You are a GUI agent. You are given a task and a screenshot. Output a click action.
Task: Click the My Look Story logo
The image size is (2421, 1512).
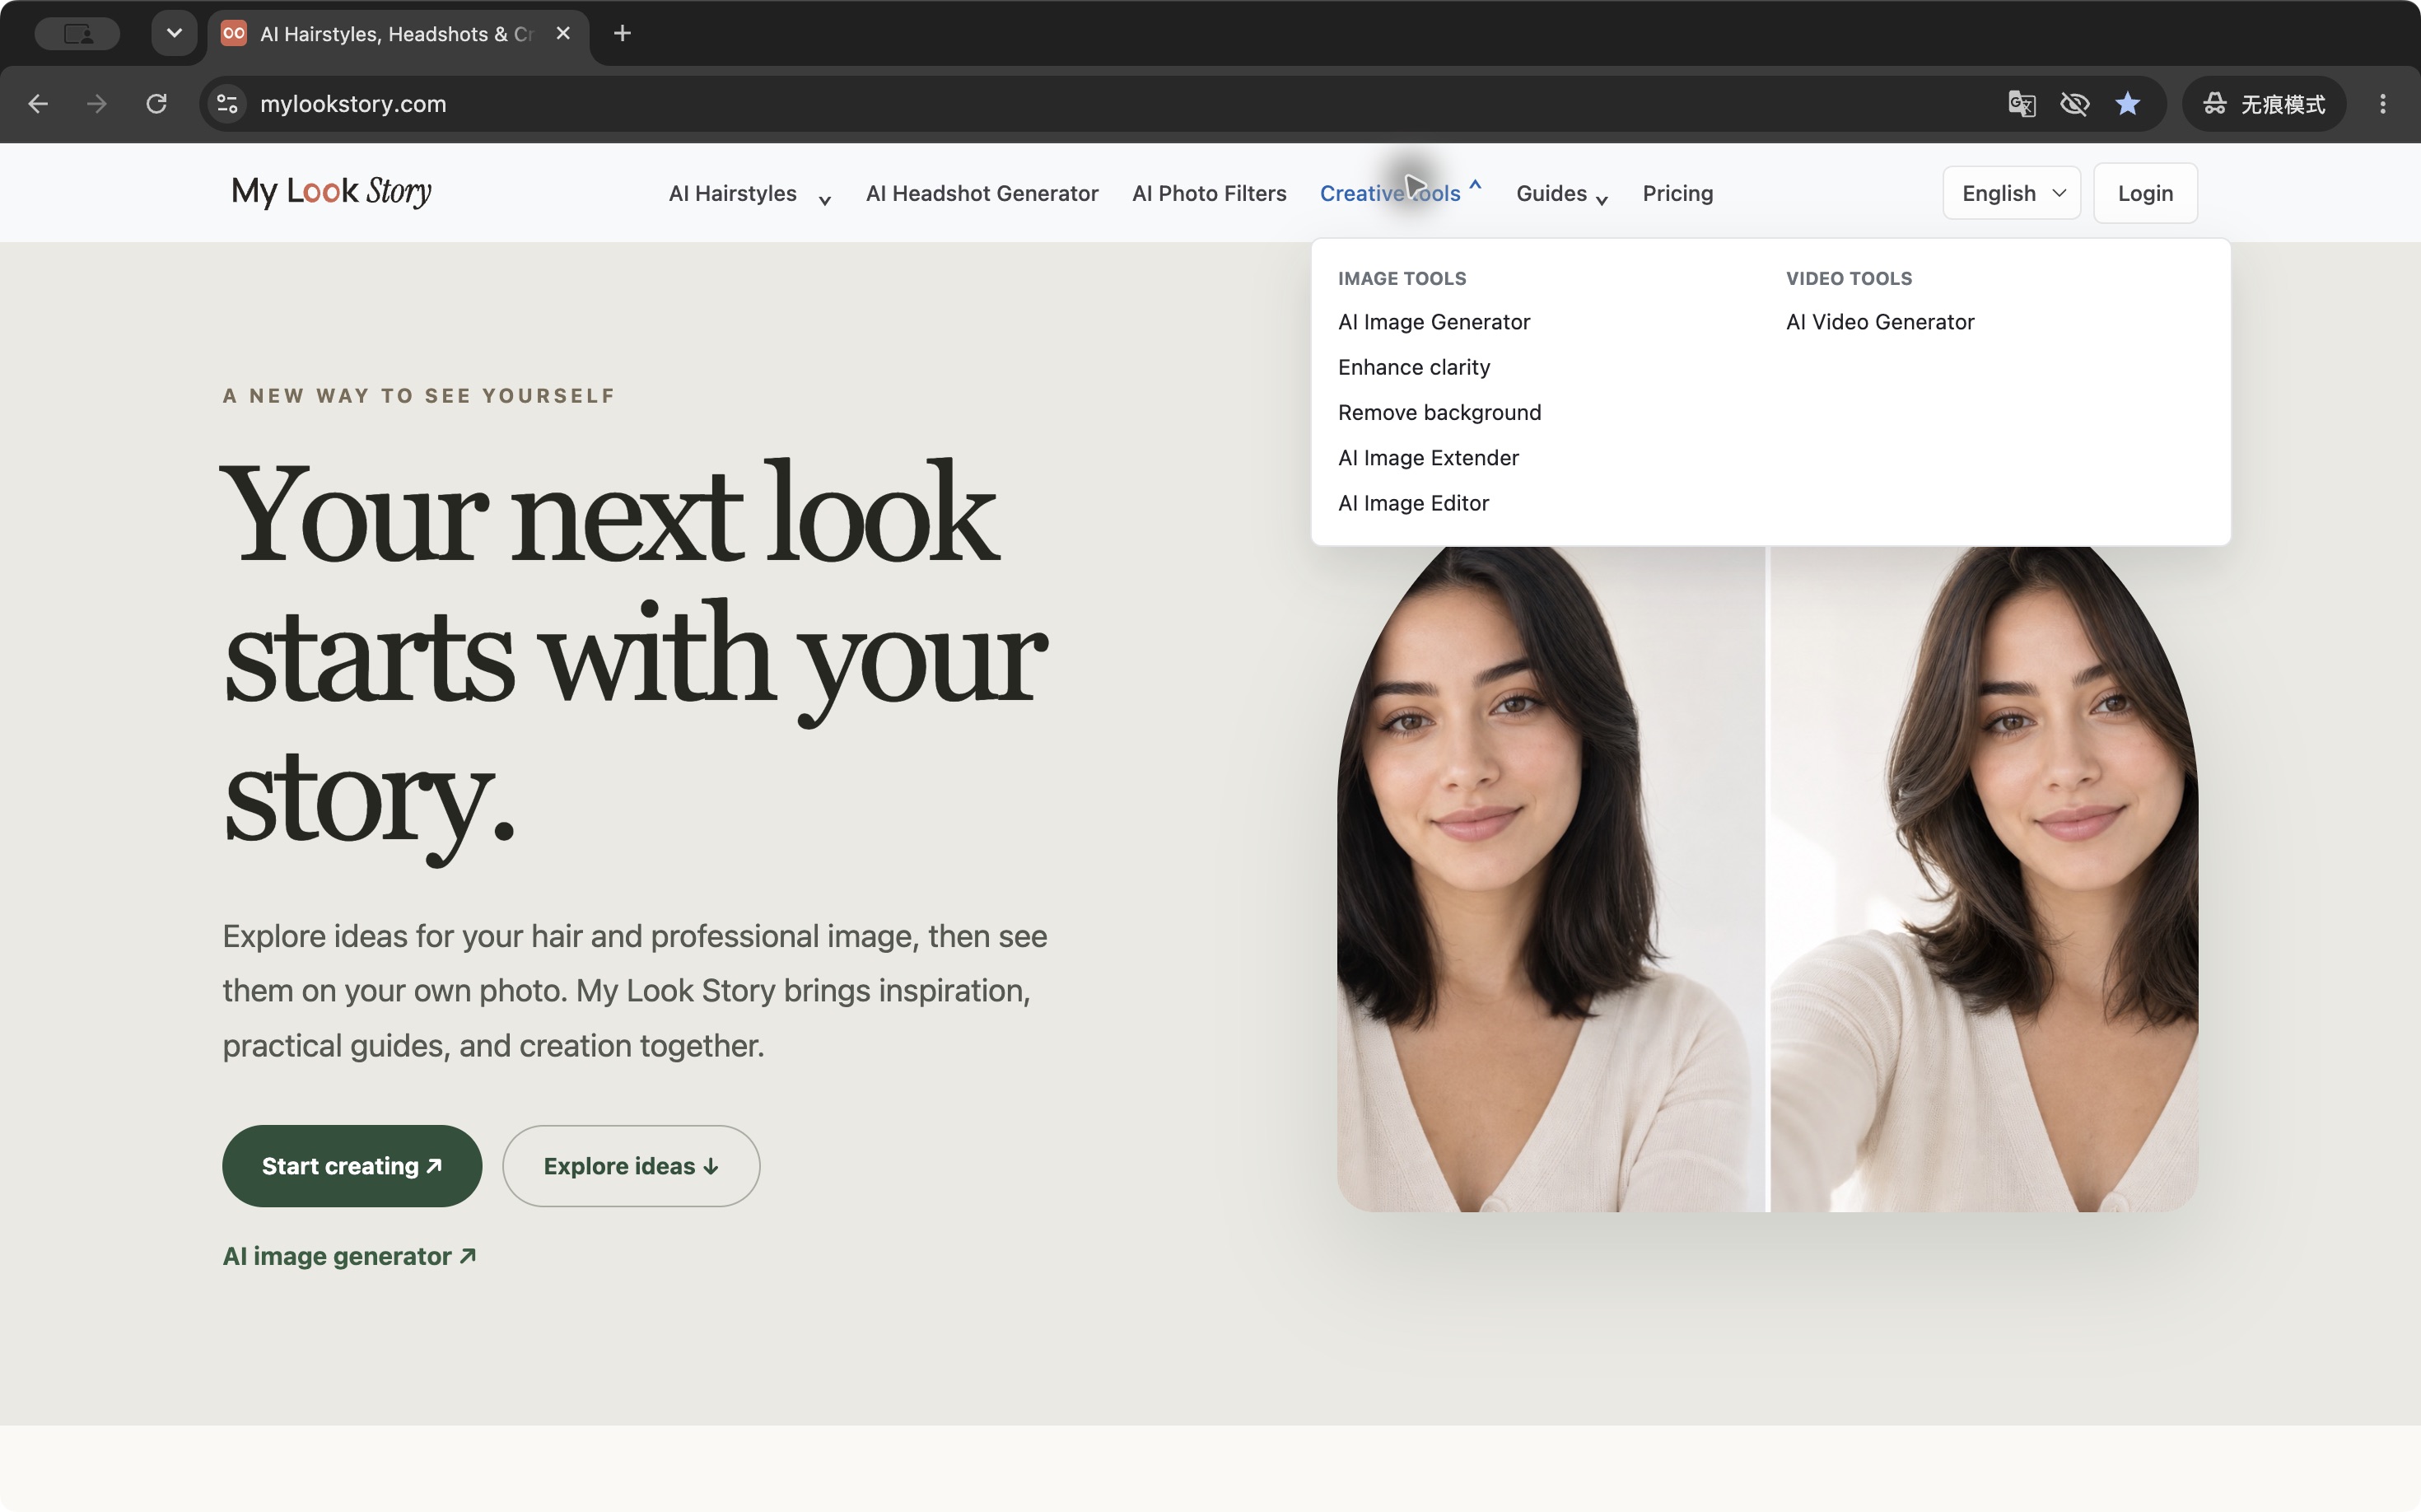click(331, 191)
